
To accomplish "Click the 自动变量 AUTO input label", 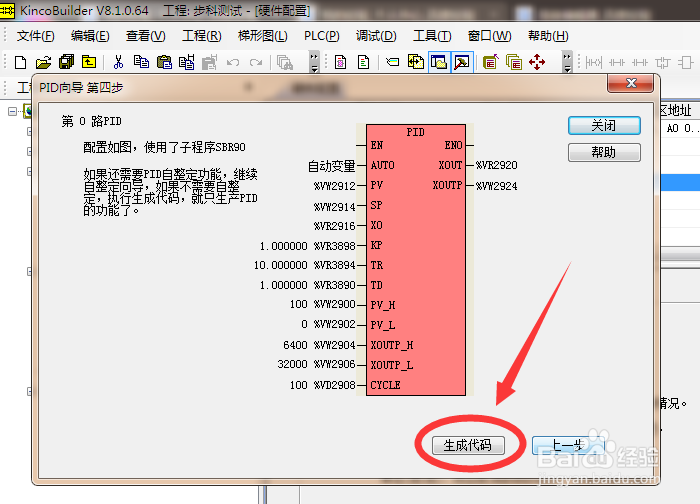I will tap(332, 166).
